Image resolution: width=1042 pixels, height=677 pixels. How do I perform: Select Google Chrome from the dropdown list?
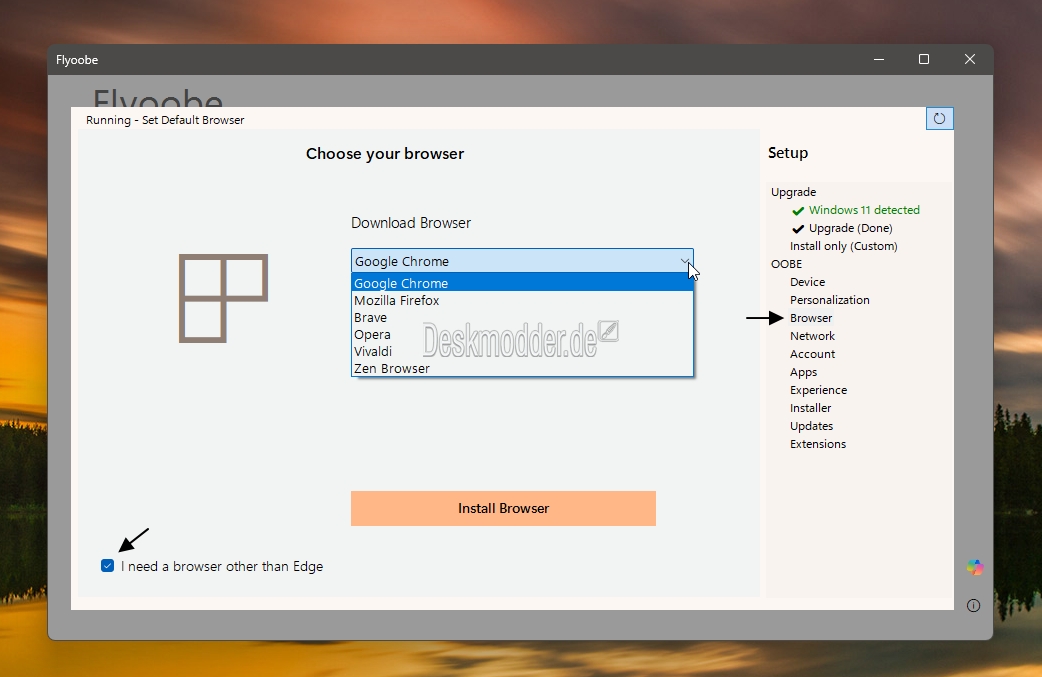click(x=522, y=283)
